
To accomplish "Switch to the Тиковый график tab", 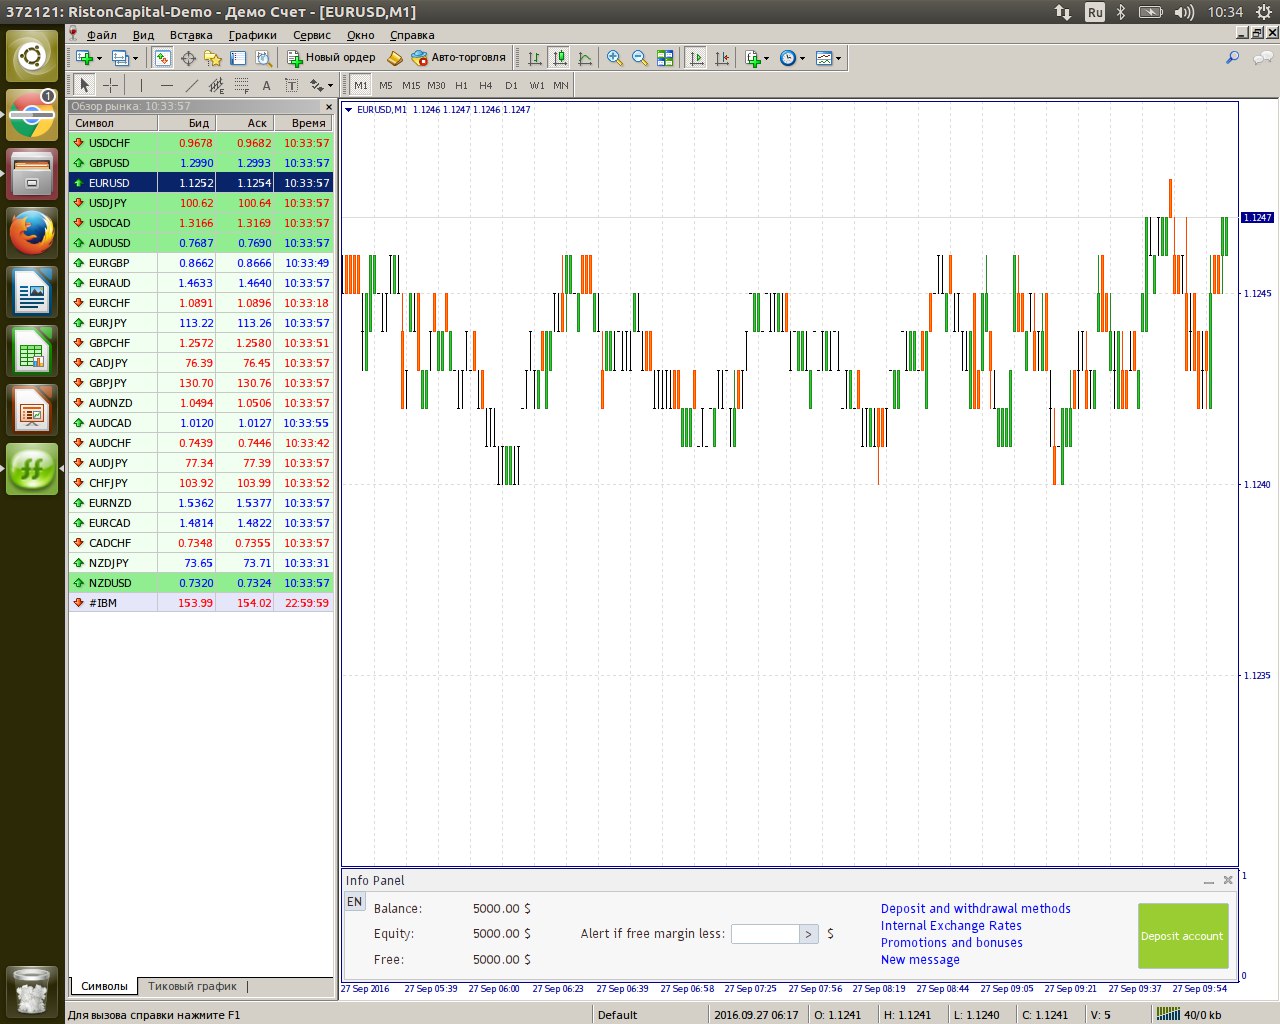I will [192, 986].
